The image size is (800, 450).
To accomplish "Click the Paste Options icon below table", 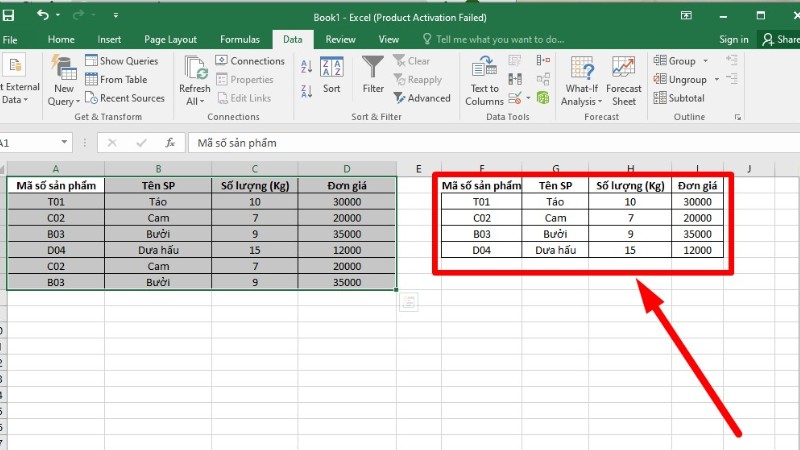I will pos(408,302).
